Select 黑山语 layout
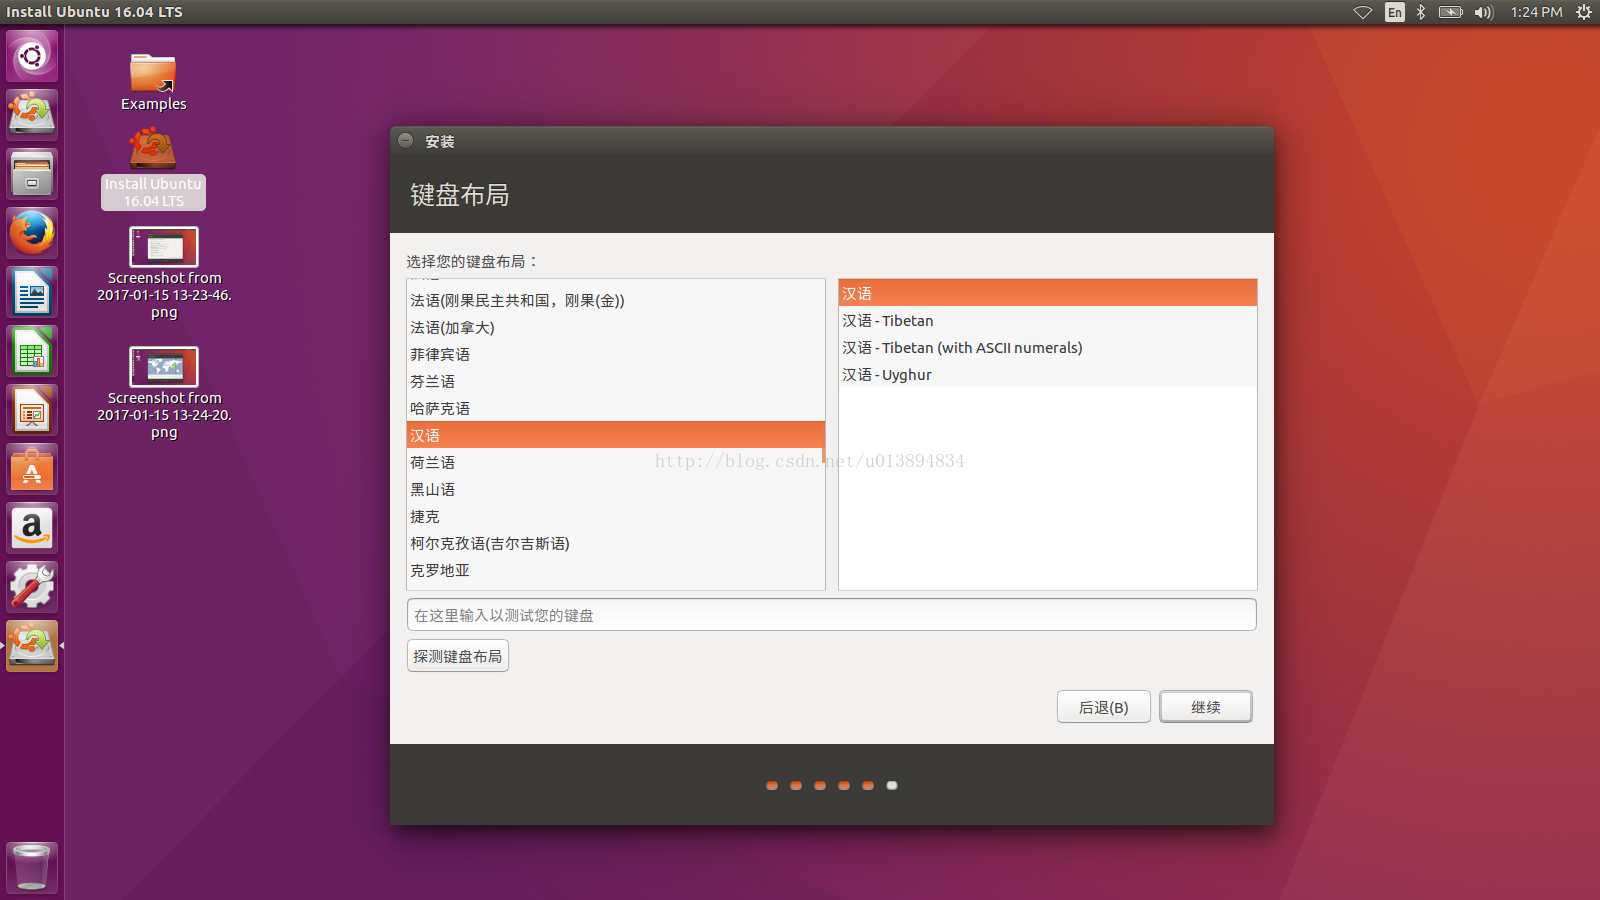This screenshot has width=1600, height=900. [x=616, y=489]
